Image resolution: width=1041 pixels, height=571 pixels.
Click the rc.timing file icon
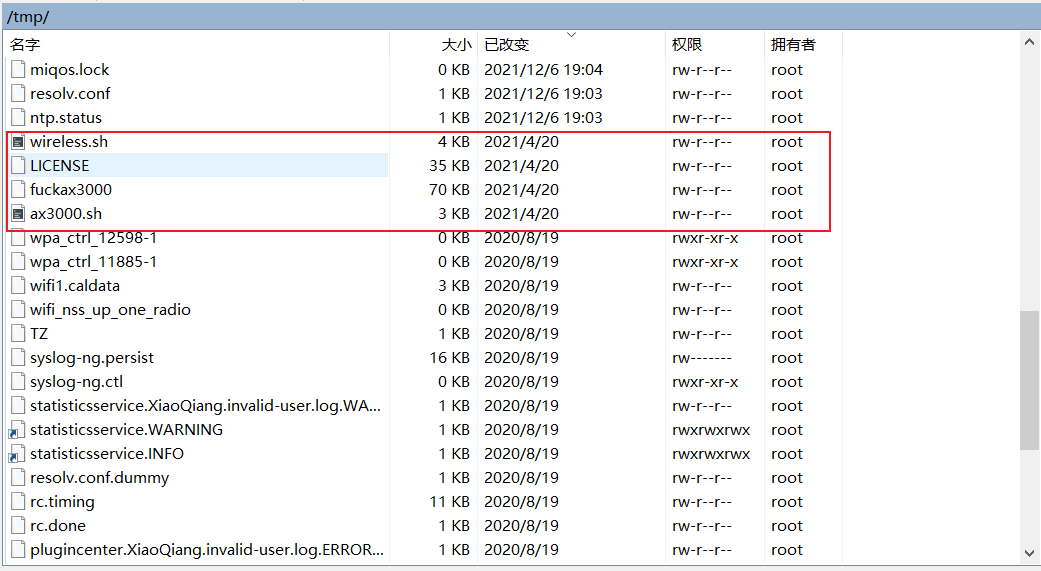coord(19,501)
